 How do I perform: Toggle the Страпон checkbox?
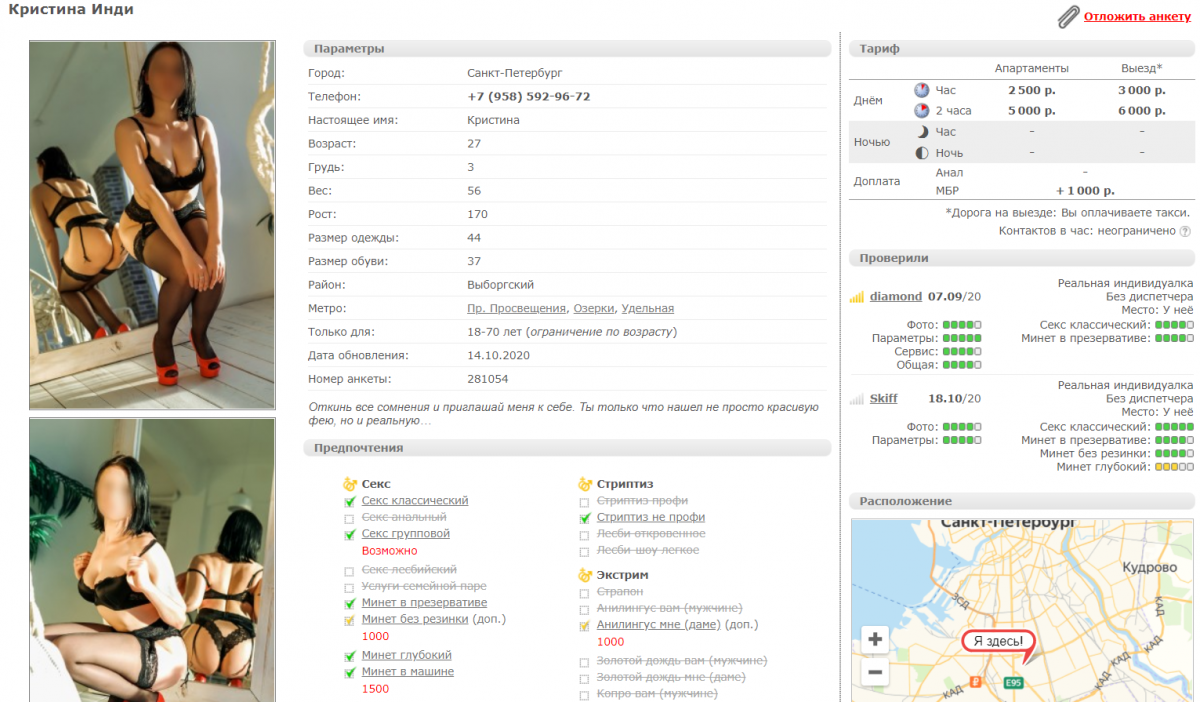585,593
